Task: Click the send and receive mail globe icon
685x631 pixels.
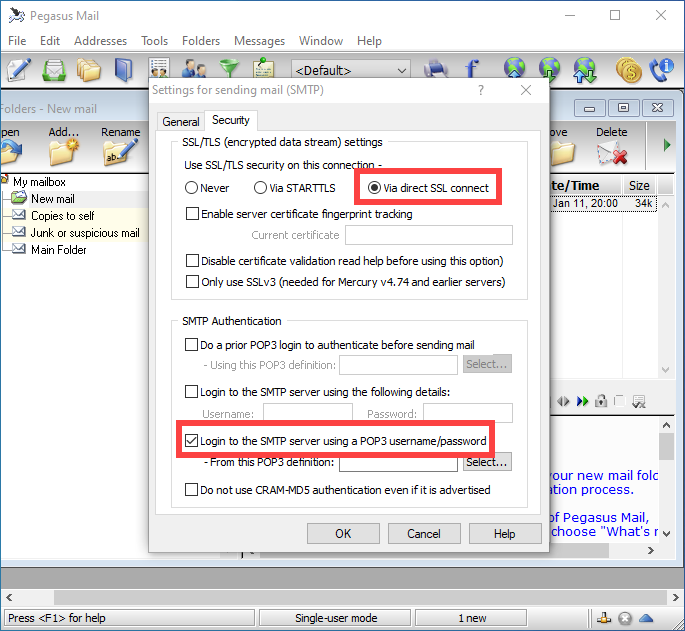Action: [x=585, y=69]
